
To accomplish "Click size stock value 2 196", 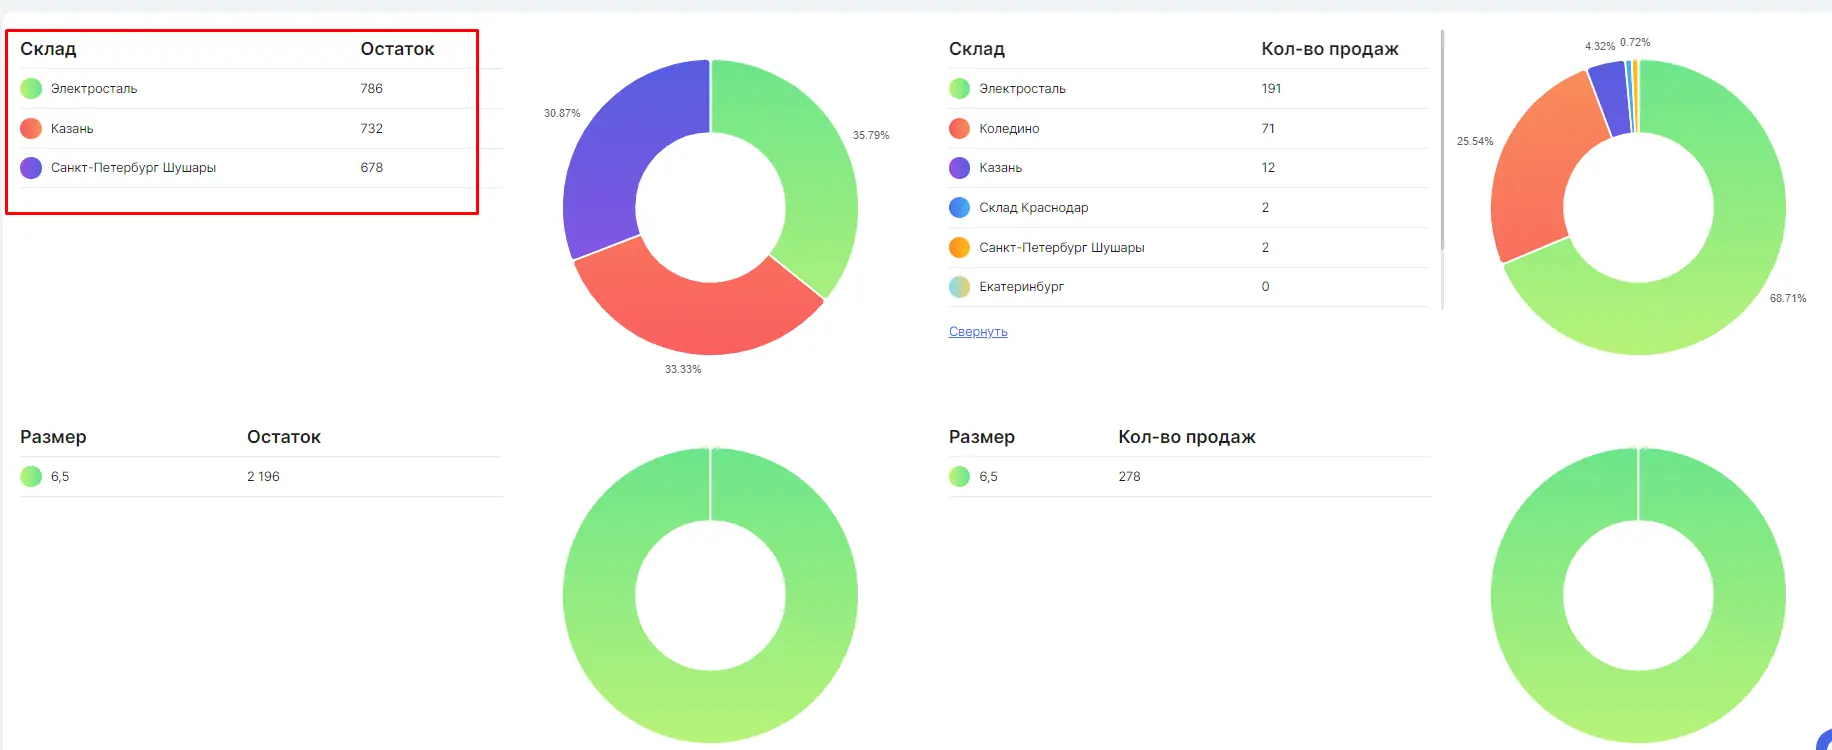I will 263,476.
